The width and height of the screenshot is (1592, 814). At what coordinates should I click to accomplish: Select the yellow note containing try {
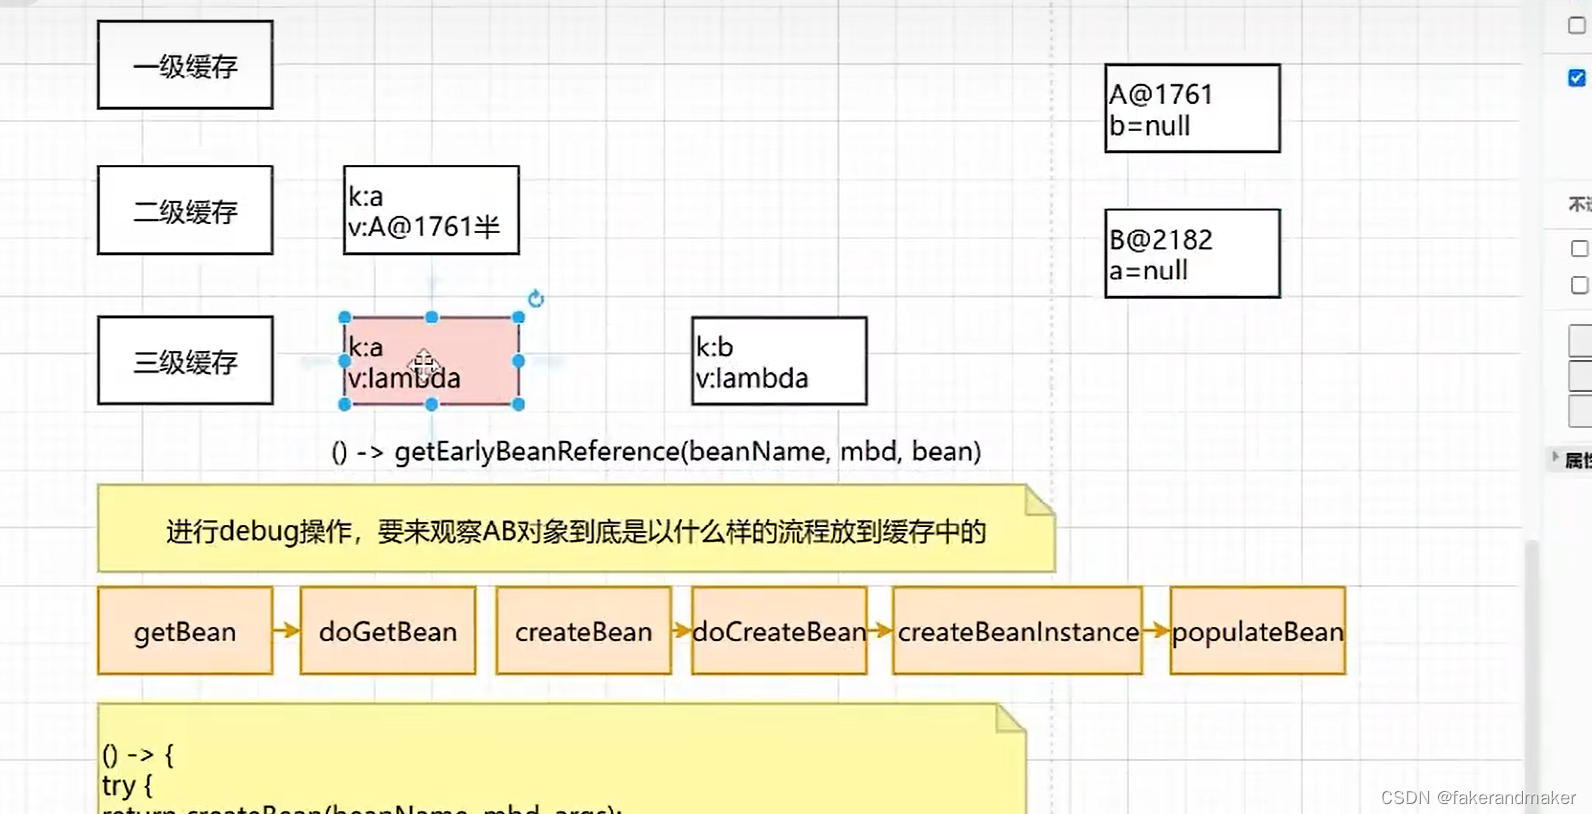tap(561, 759)
